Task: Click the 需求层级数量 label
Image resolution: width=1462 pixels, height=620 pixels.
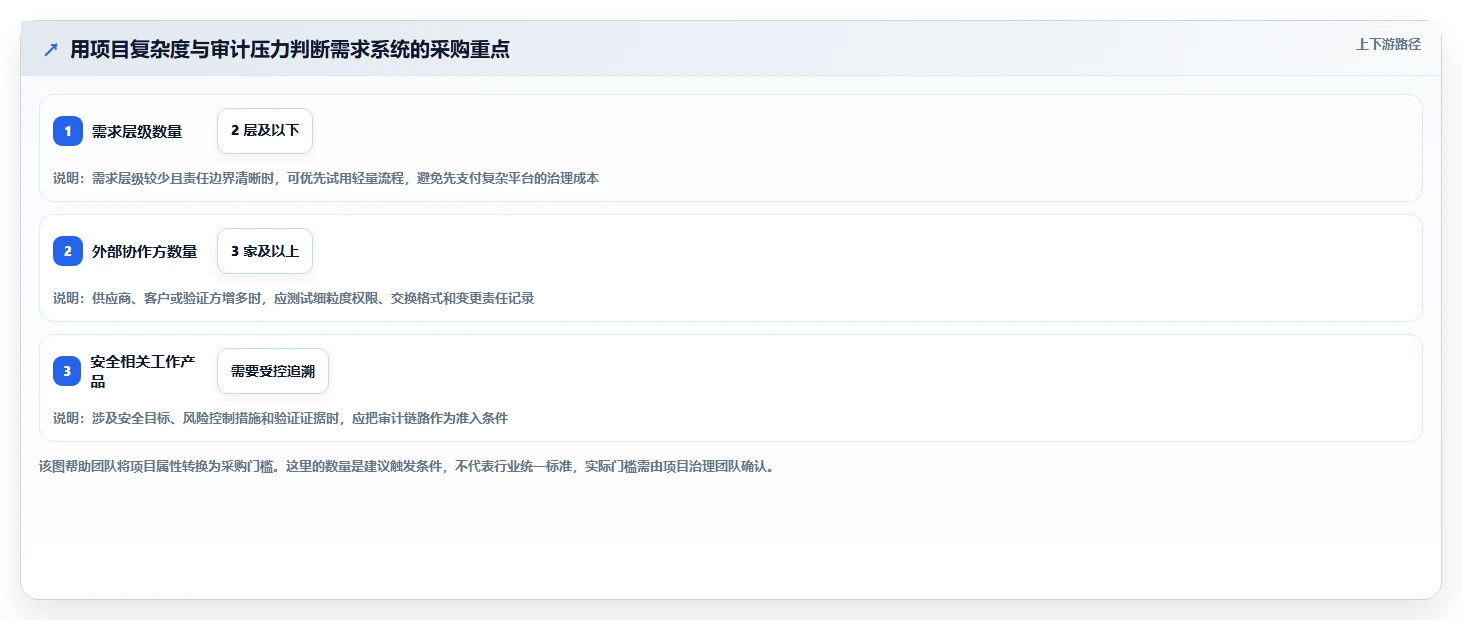Action: 137,131
